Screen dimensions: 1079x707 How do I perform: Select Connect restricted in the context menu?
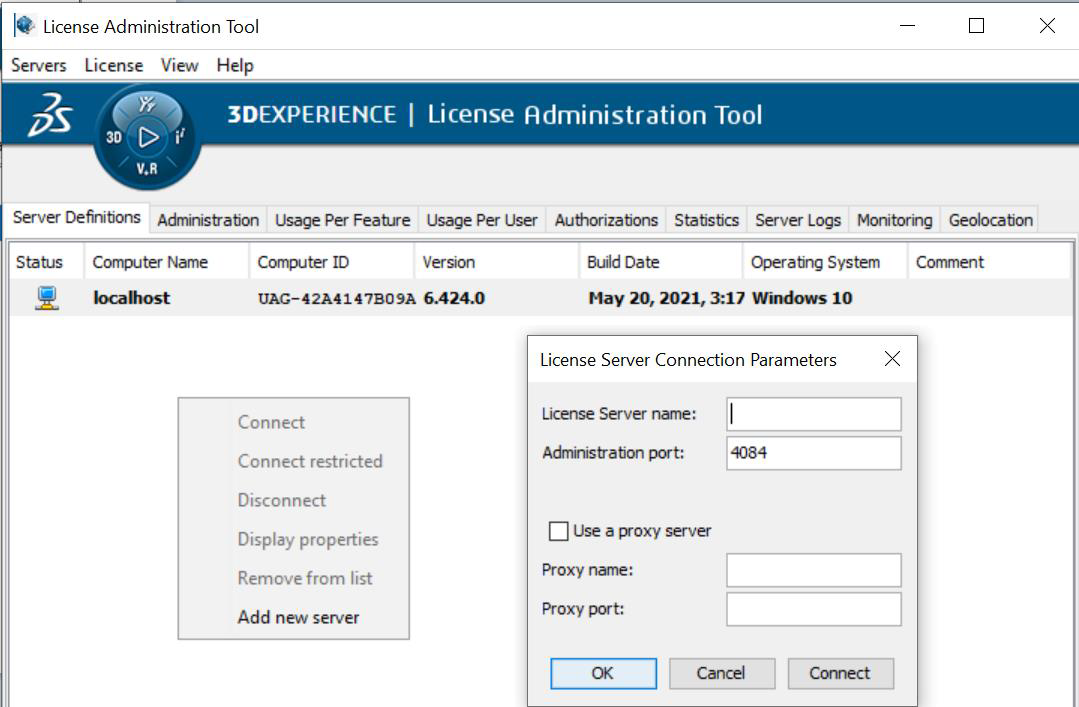310,461
